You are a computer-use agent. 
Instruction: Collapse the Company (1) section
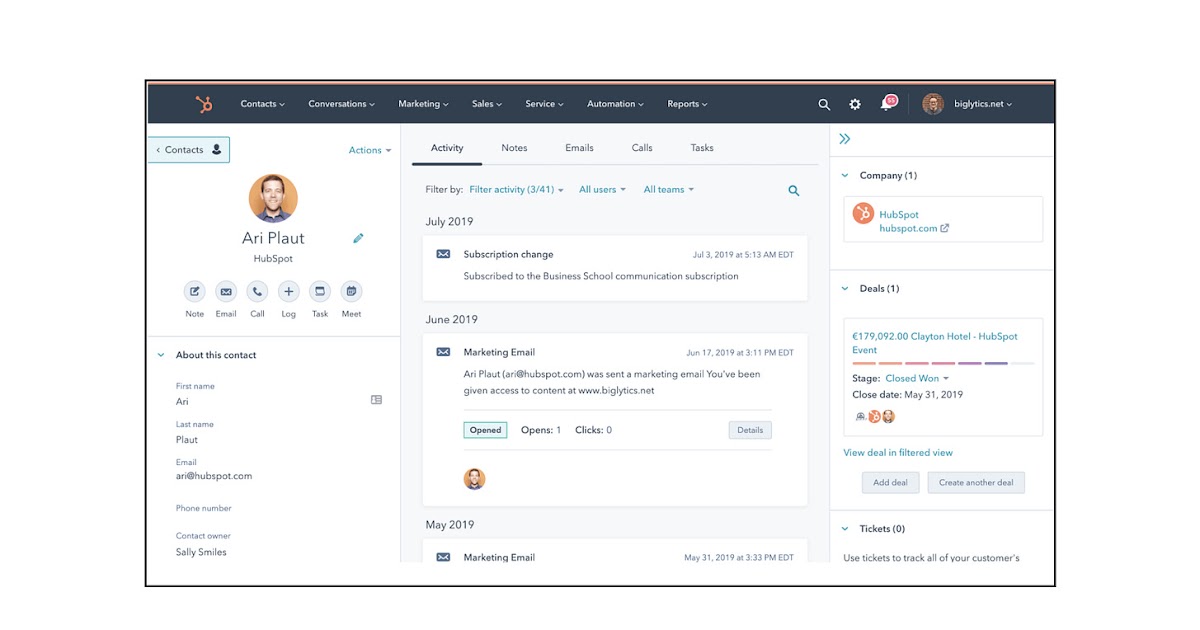coord(845,176)
